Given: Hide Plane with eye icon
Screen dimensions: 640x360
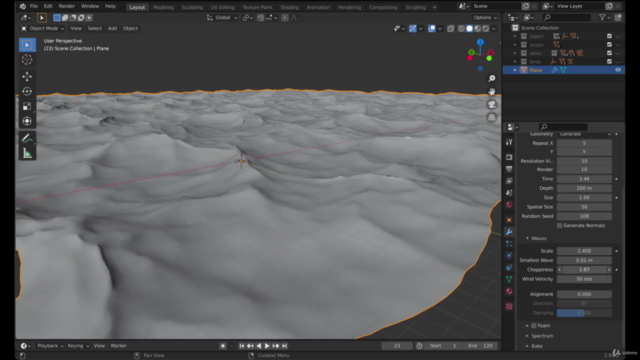Looking at the screenshot, I should pos(618,70).
